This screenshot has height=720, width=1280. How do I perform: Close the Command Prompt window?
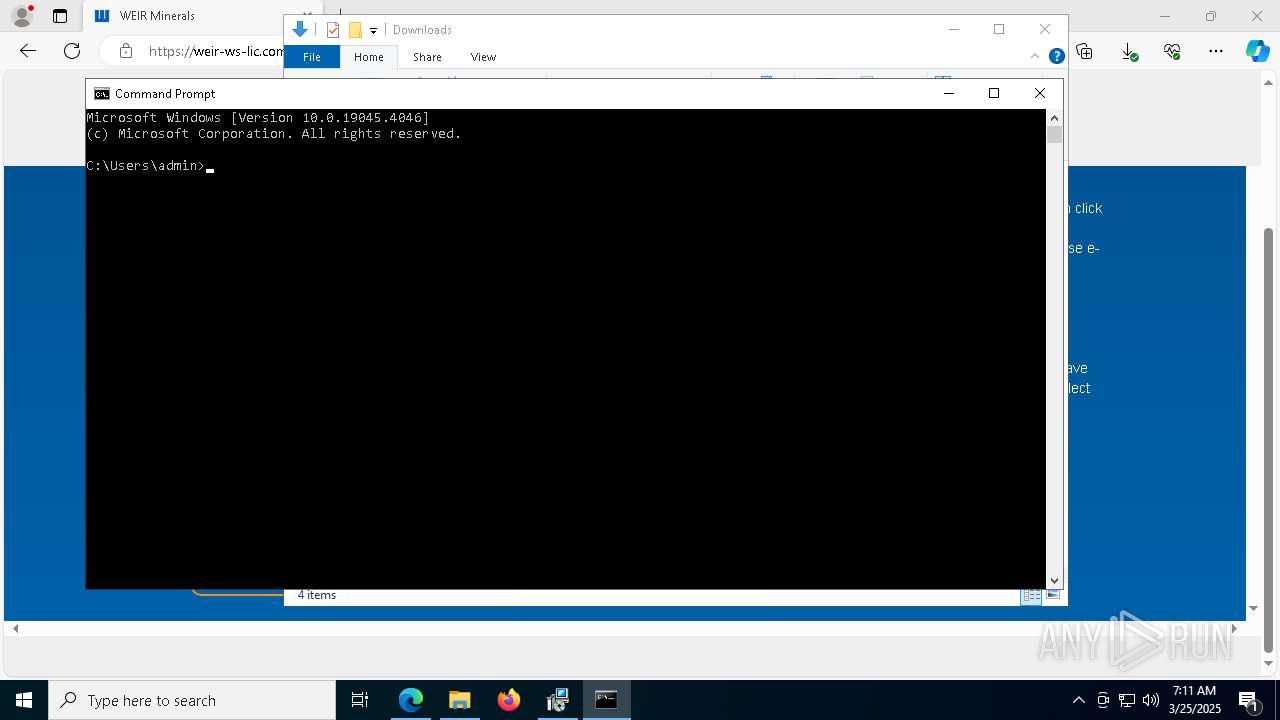pyautogui.click(x=1040, y=93)
